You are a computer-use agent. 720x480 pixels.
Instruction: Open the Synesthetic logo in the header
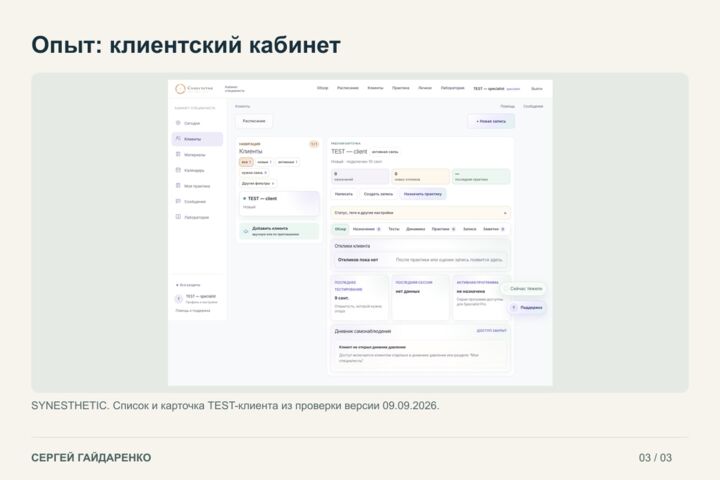click(194, 88)
